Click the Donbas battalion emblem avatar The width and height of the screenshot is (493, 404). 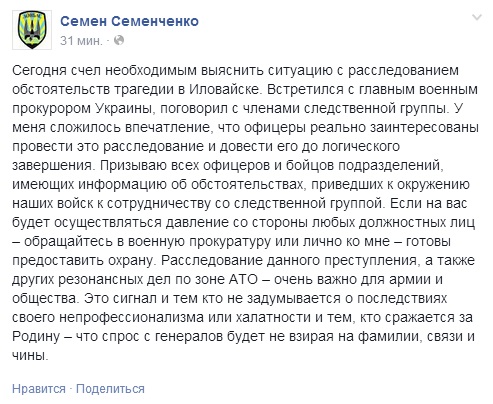coord(32,30)
